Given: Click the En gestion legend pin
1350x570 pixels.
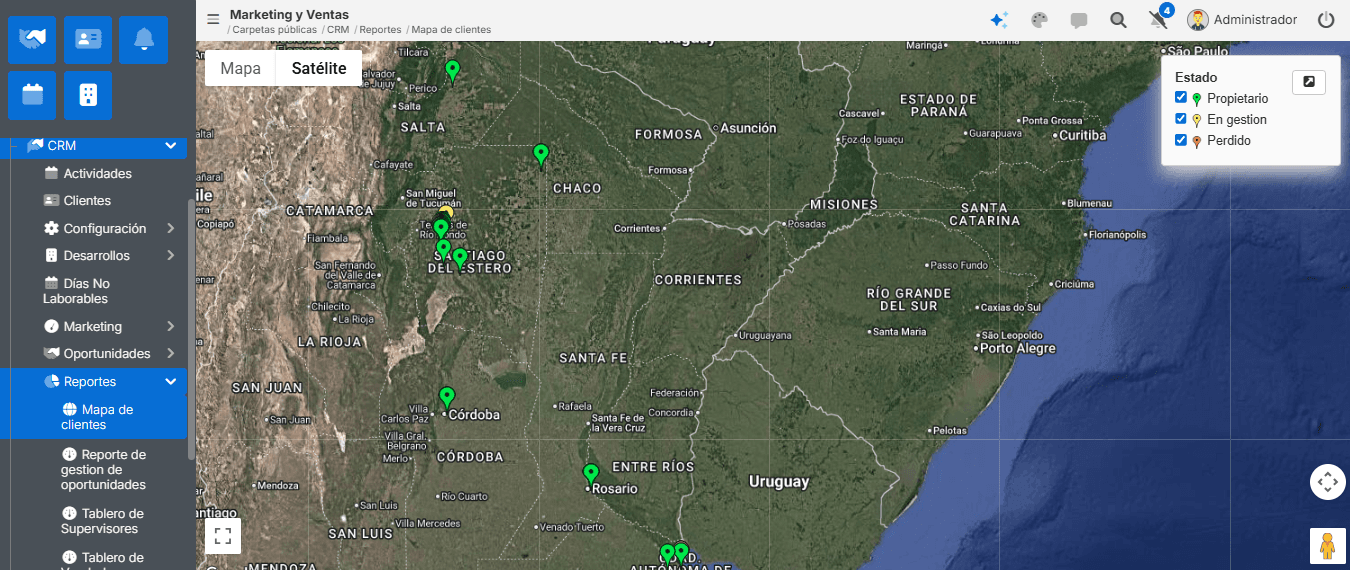Looking at the screenshot, I should 1197,120.
